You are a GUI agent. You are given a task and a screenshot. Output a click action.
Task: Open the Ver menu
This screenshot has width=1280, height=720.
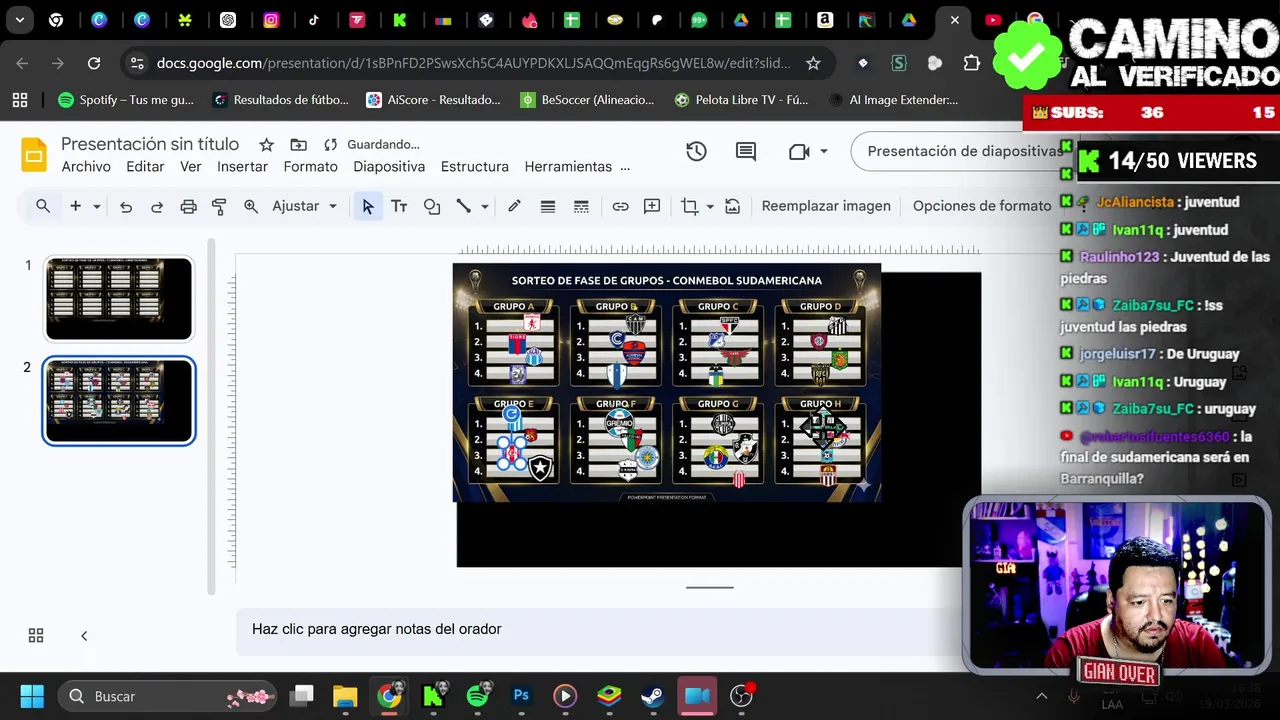(191, 167)
